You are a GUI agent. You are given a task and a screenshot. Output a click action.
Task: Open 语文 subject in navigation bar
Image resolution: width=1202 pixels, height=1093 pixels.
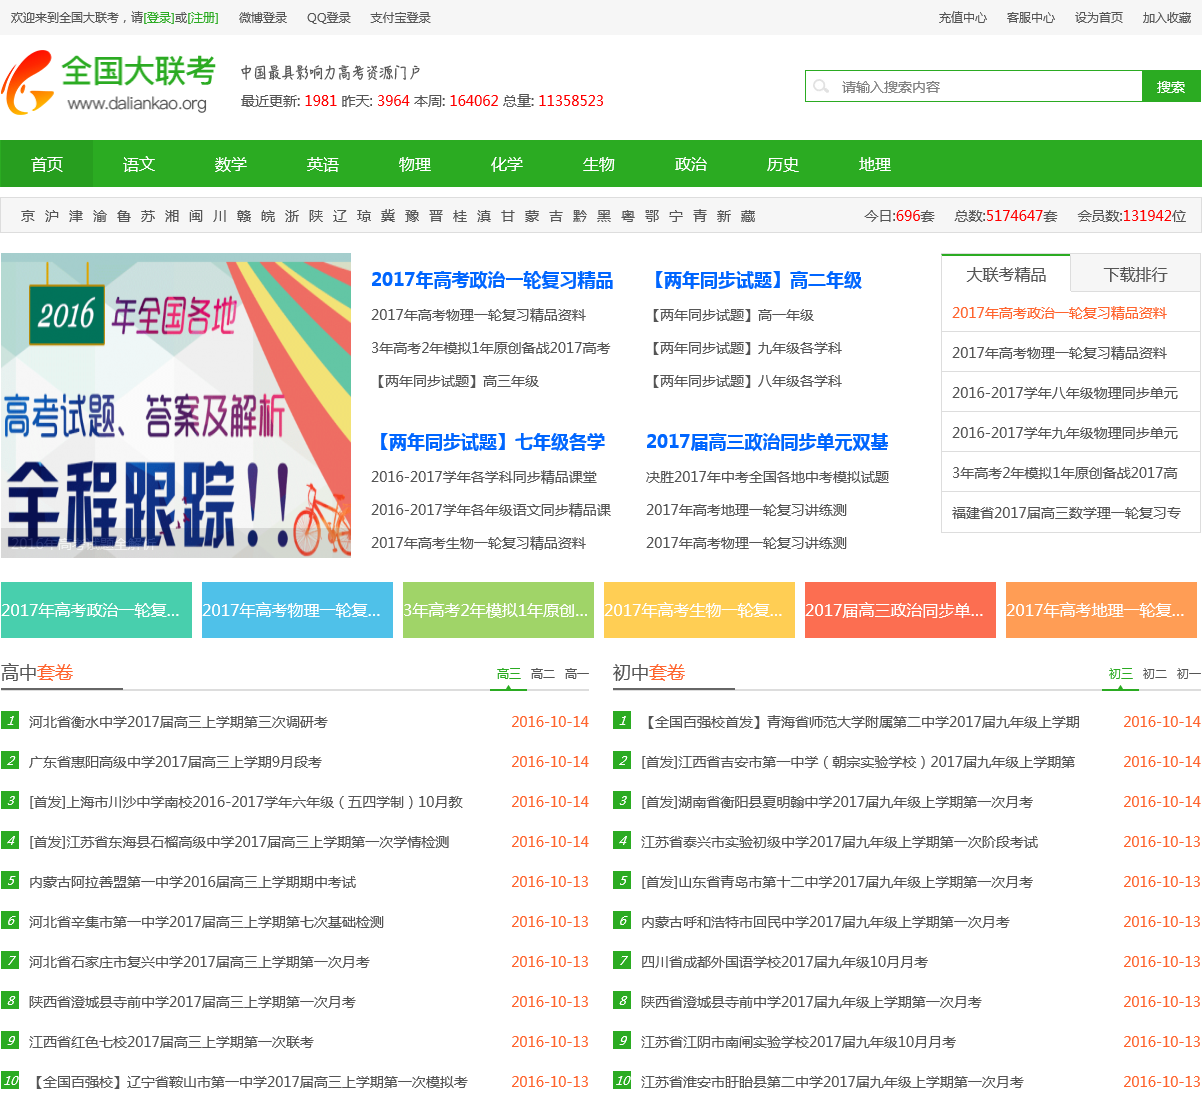(139, 164)
